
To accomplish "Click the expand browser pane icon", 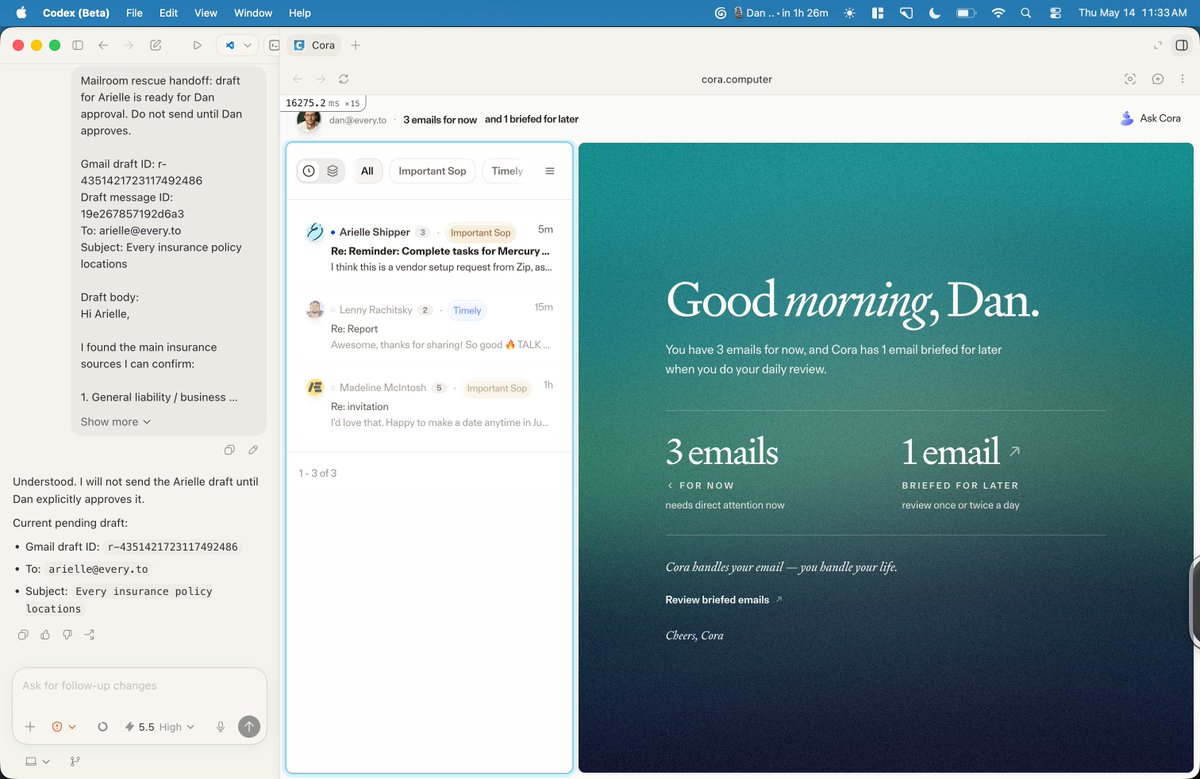I will 1157,45.
